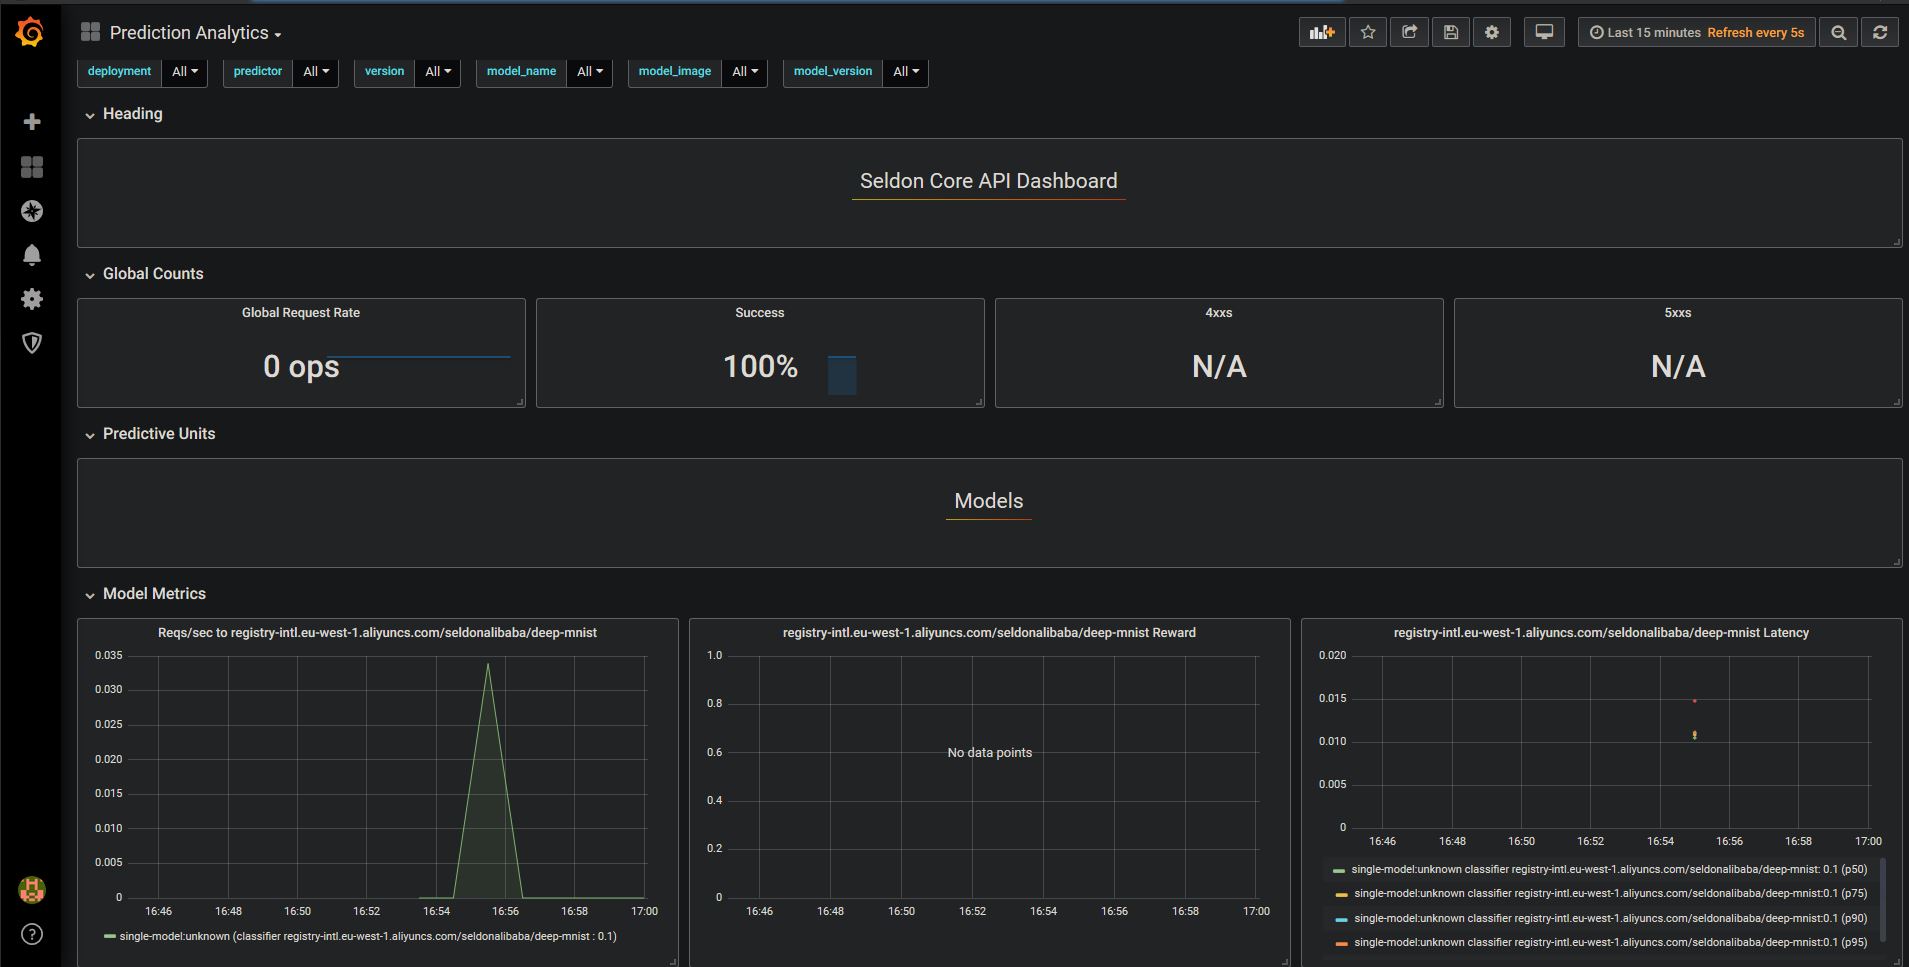Click the green Reqs/sec legend color swatch

pyautogui.click(x=109, y=937)
